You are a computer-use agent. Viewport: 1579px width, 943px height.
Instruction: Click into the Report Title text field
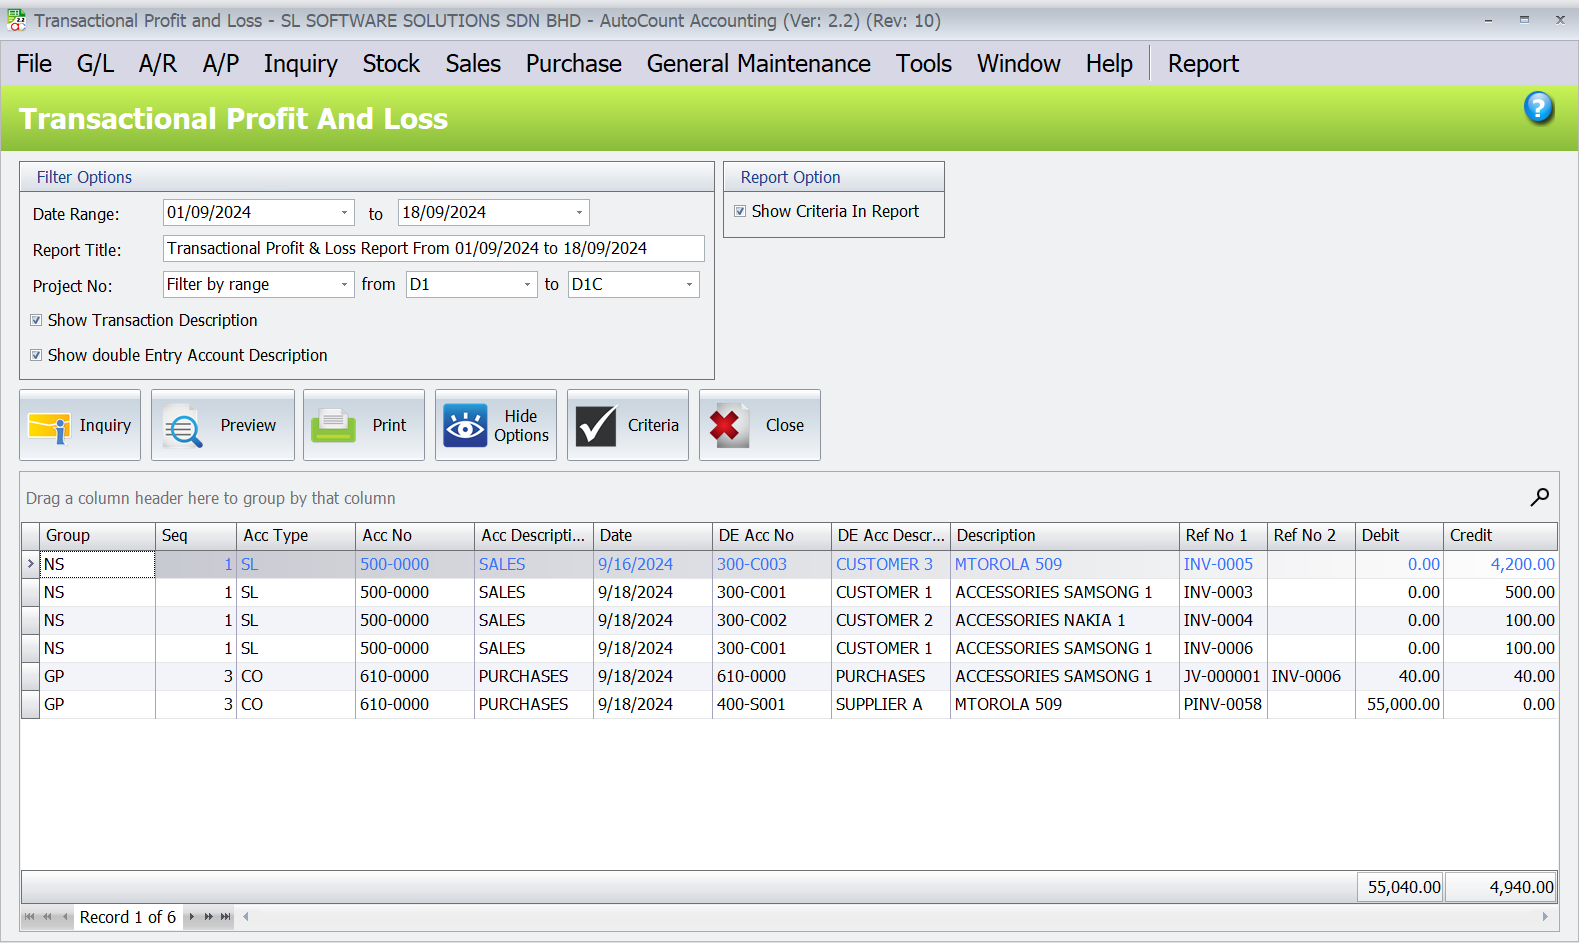tap(433, 249)
